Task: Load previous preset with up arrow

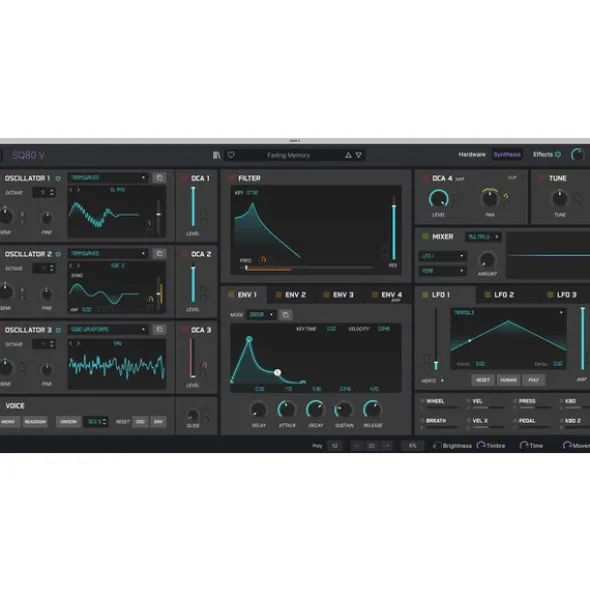Action: [x=348, y=155]
